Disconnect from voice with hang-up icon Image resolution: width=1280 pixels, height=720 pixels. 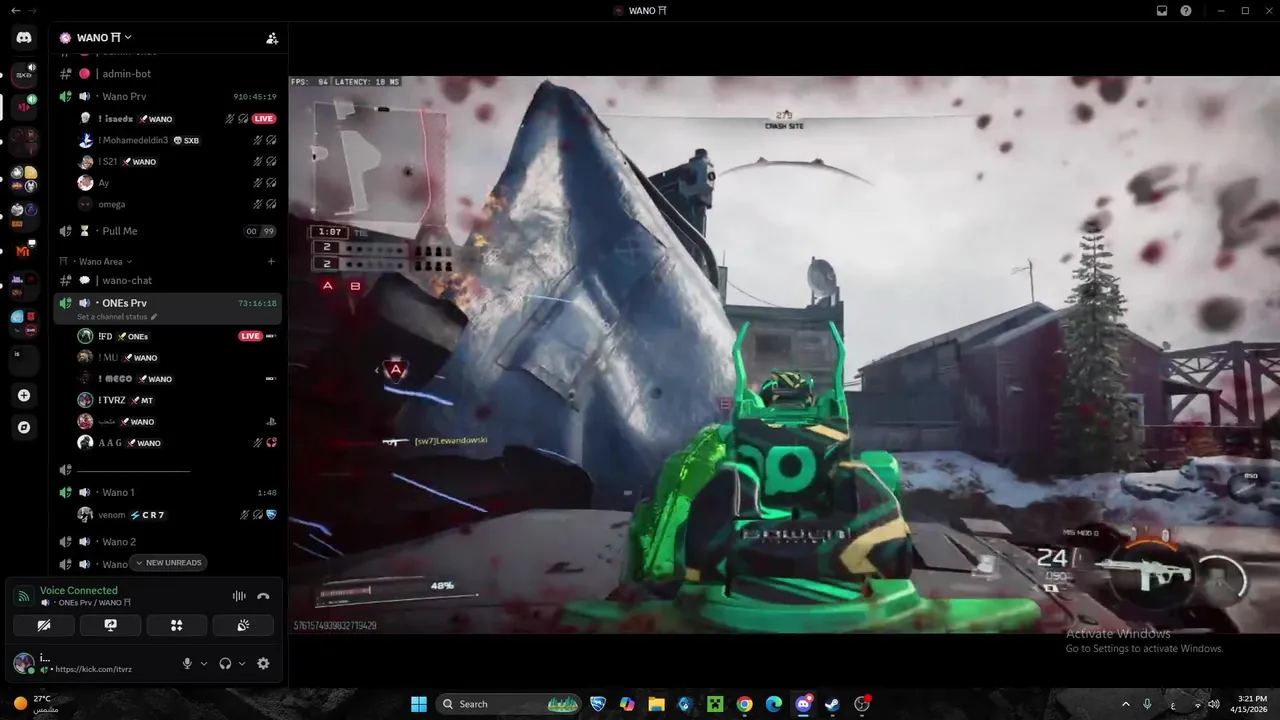click(x=263, y=596)
